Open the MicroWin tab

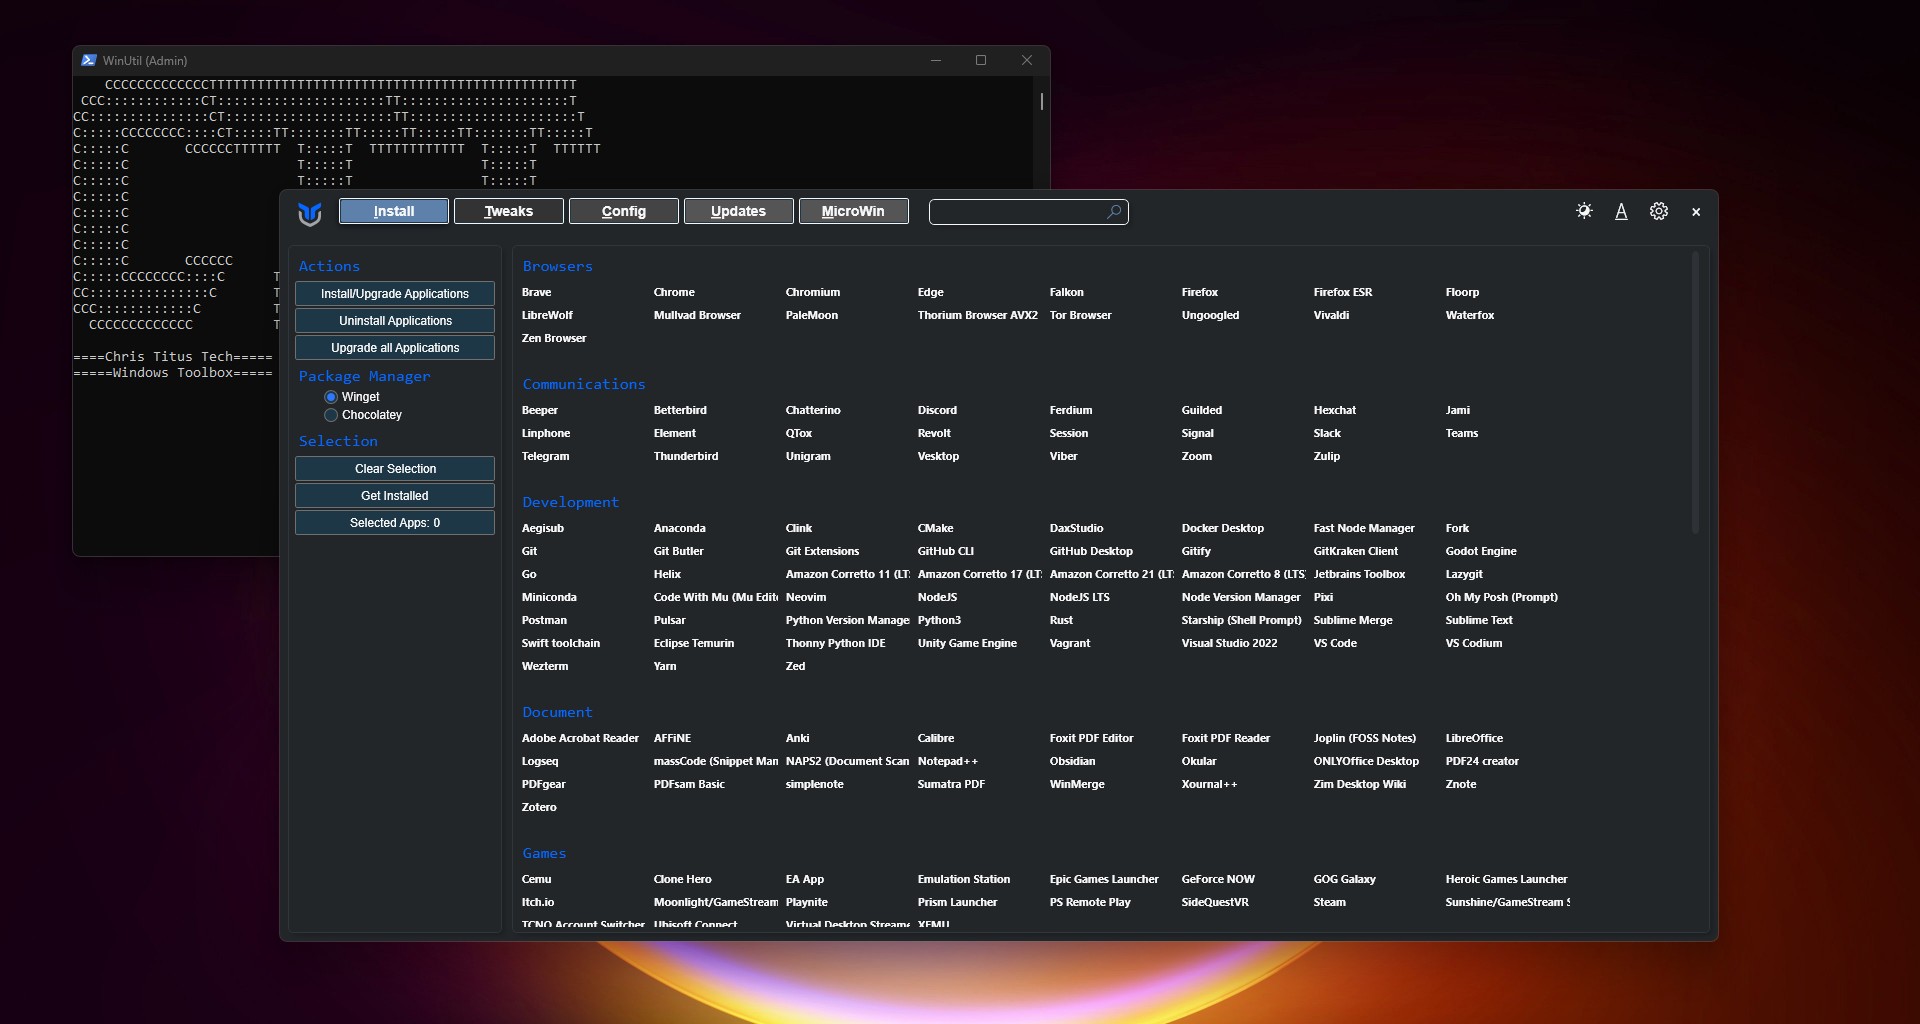(x=853, y=211)
